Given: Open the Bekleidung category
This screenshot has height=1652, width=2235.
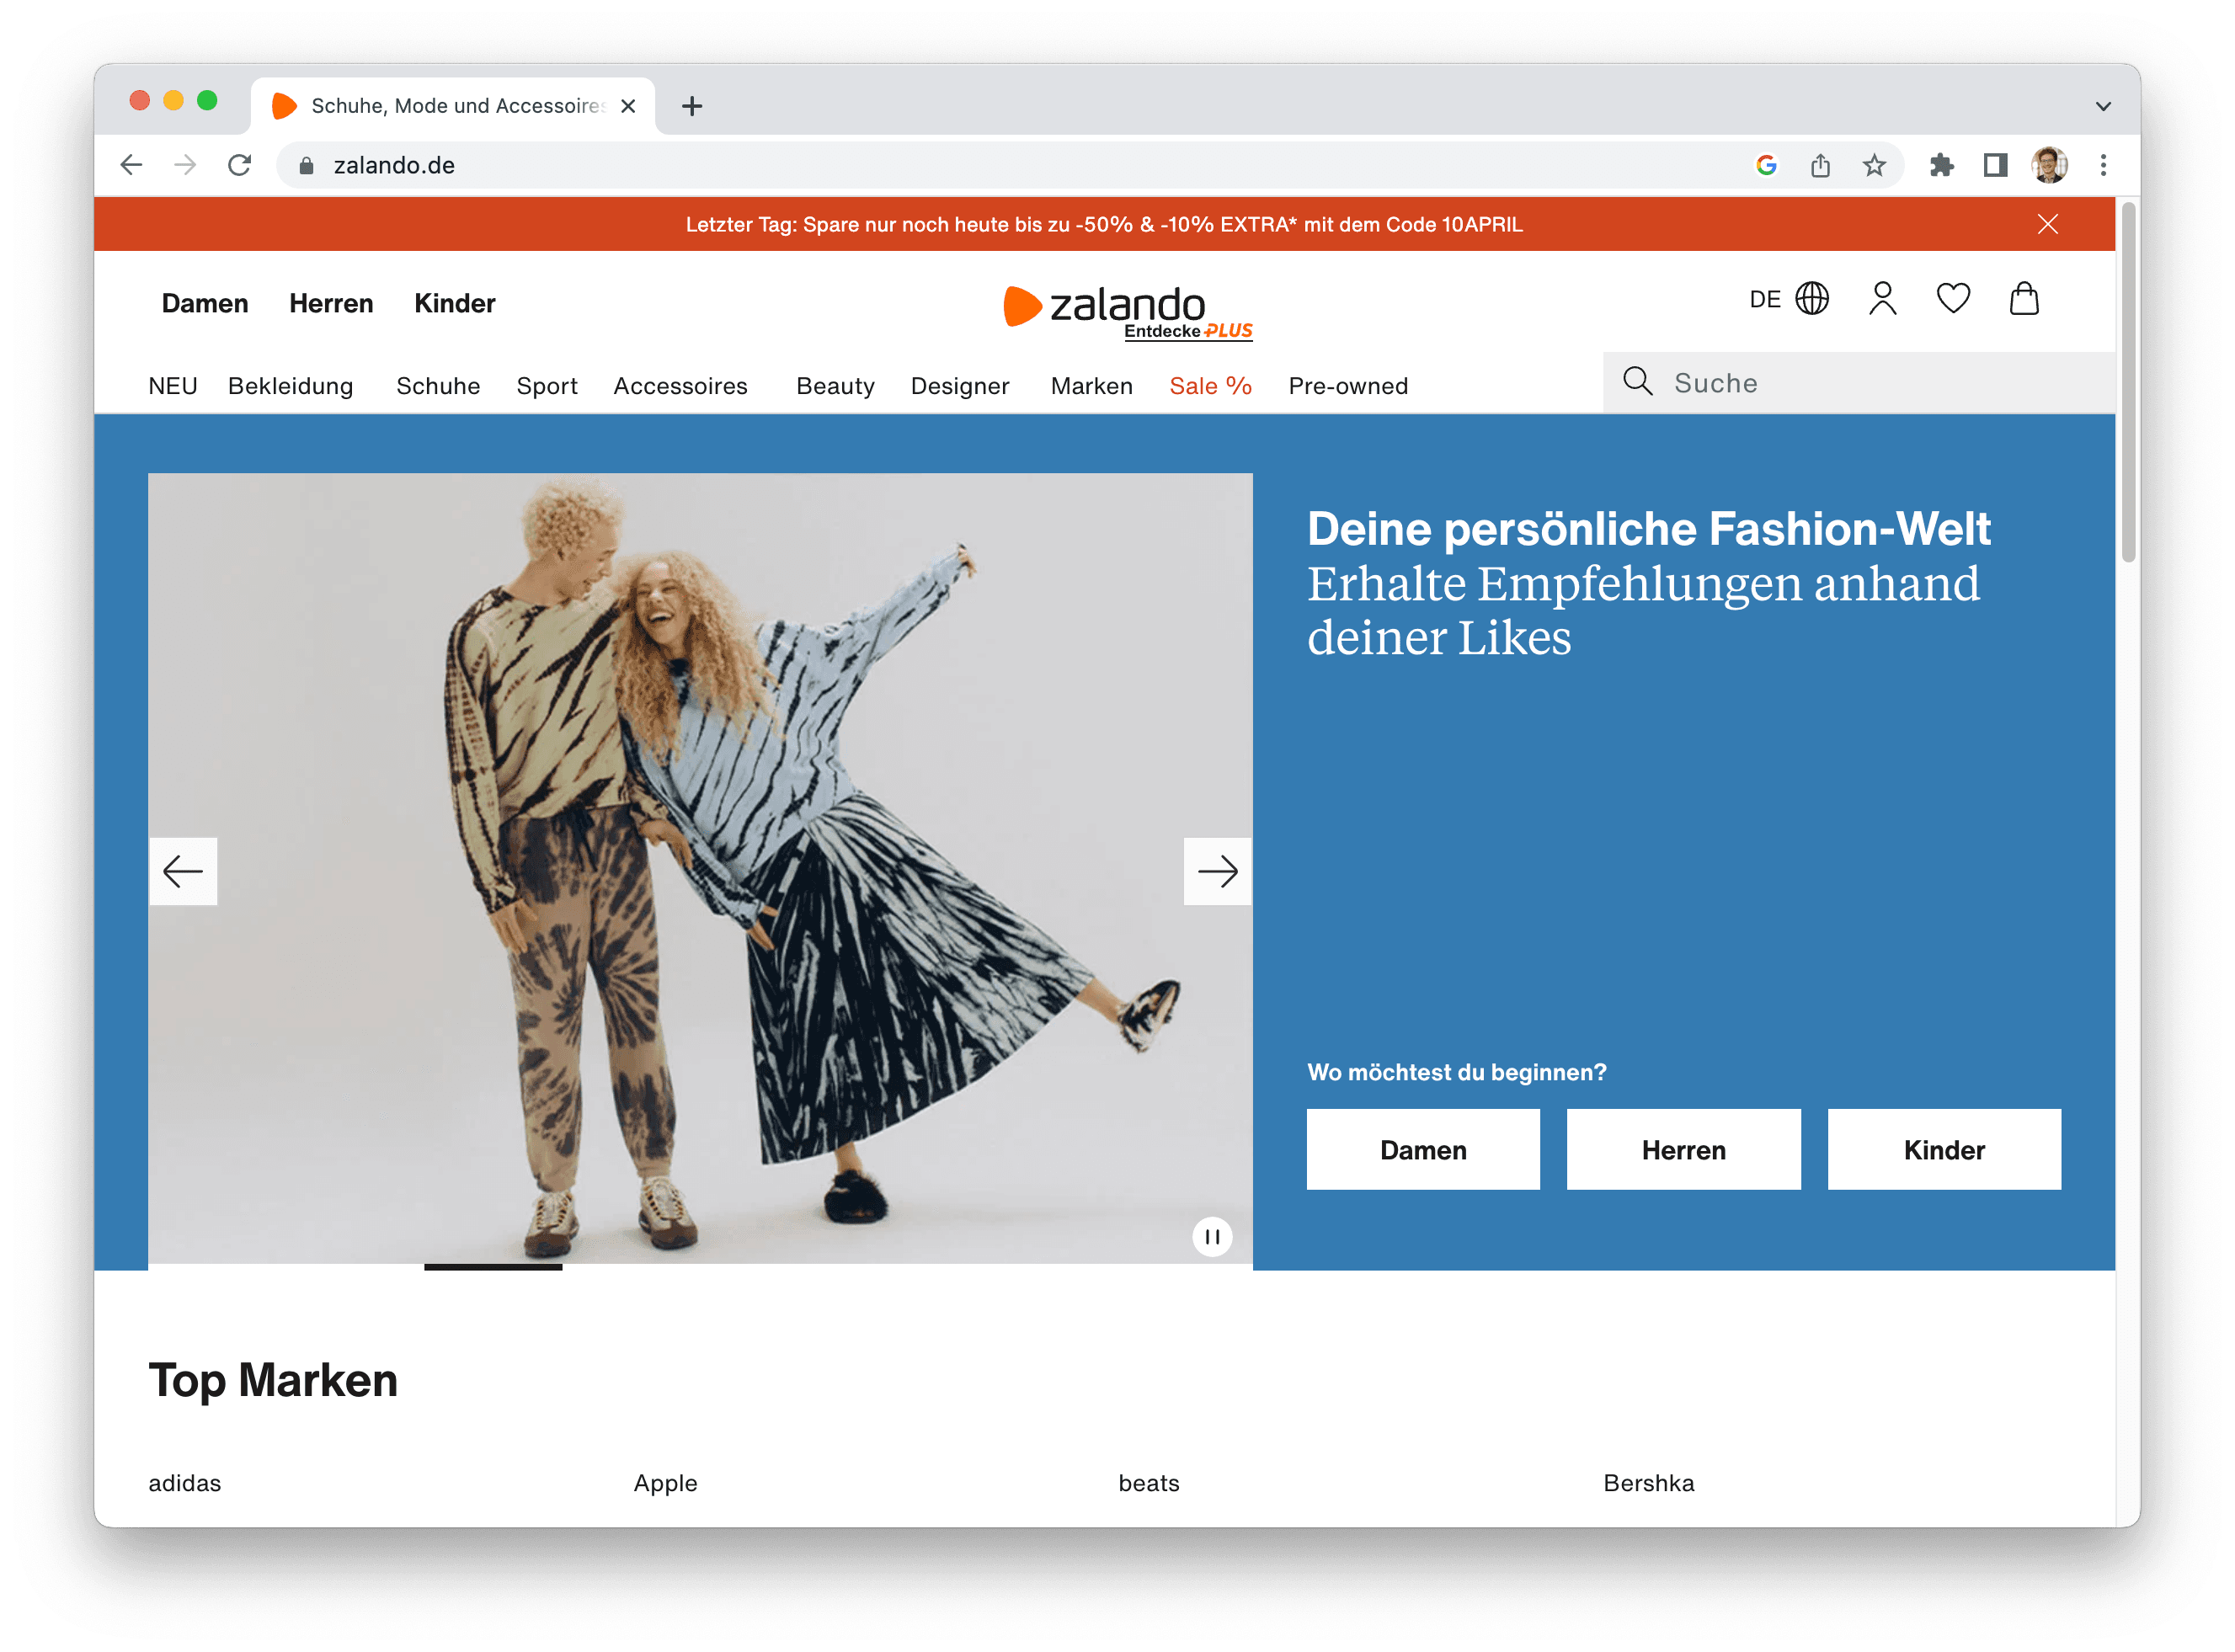Looking at the screenshot, I should point(290,386).
